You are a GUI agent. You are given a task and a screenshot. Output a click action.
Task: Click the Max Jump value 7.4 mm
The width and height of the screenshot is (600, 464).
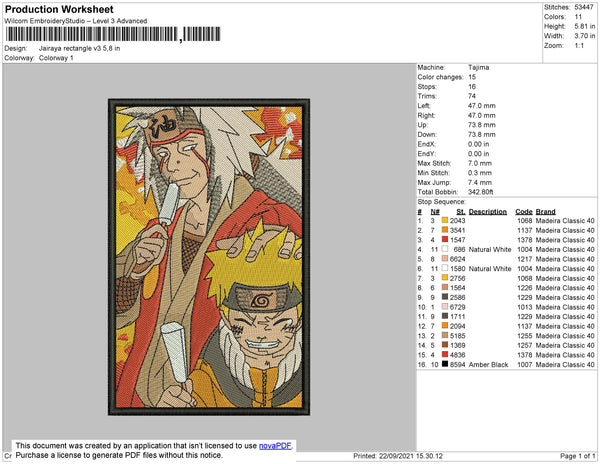pyautogui.click(x=480, y=182)
